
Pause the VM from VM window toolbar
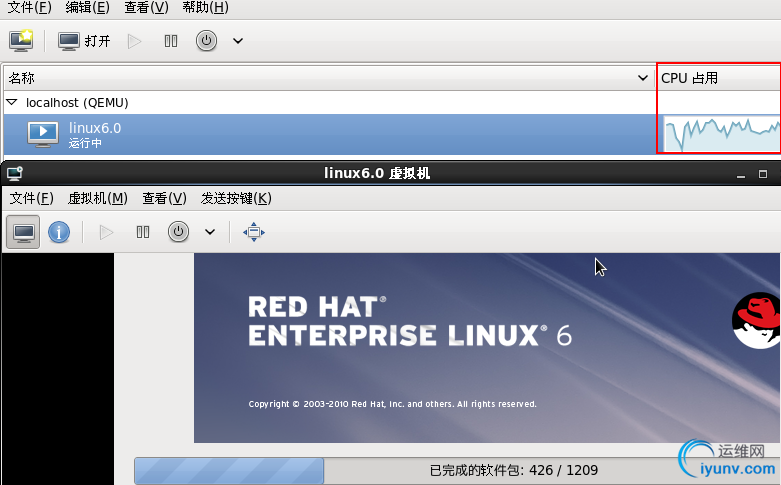click(143, 232)
